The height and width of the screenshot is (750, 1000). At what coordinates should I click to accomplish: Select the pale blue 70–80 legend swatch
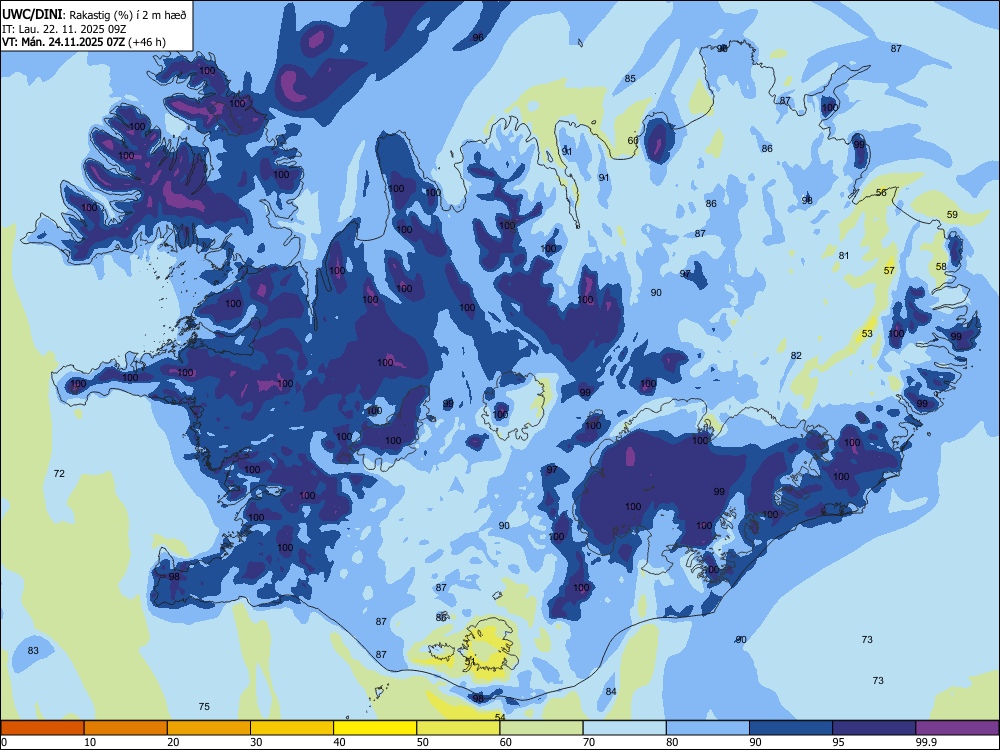[624, 728]
